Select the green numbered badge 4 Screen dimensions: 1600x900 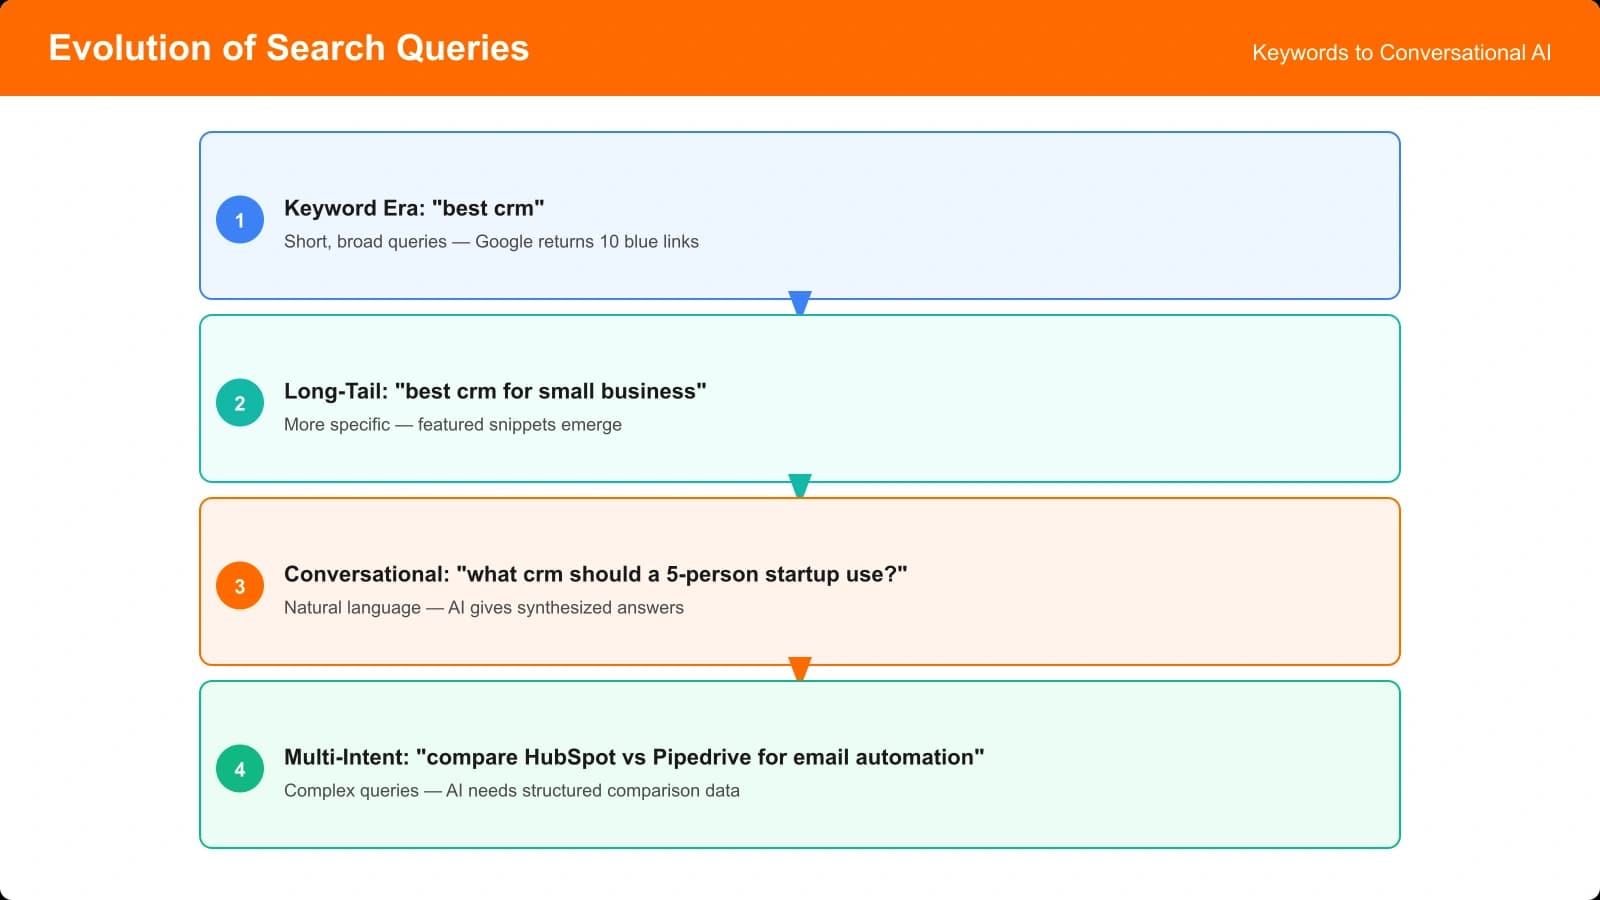click(239, 768)
